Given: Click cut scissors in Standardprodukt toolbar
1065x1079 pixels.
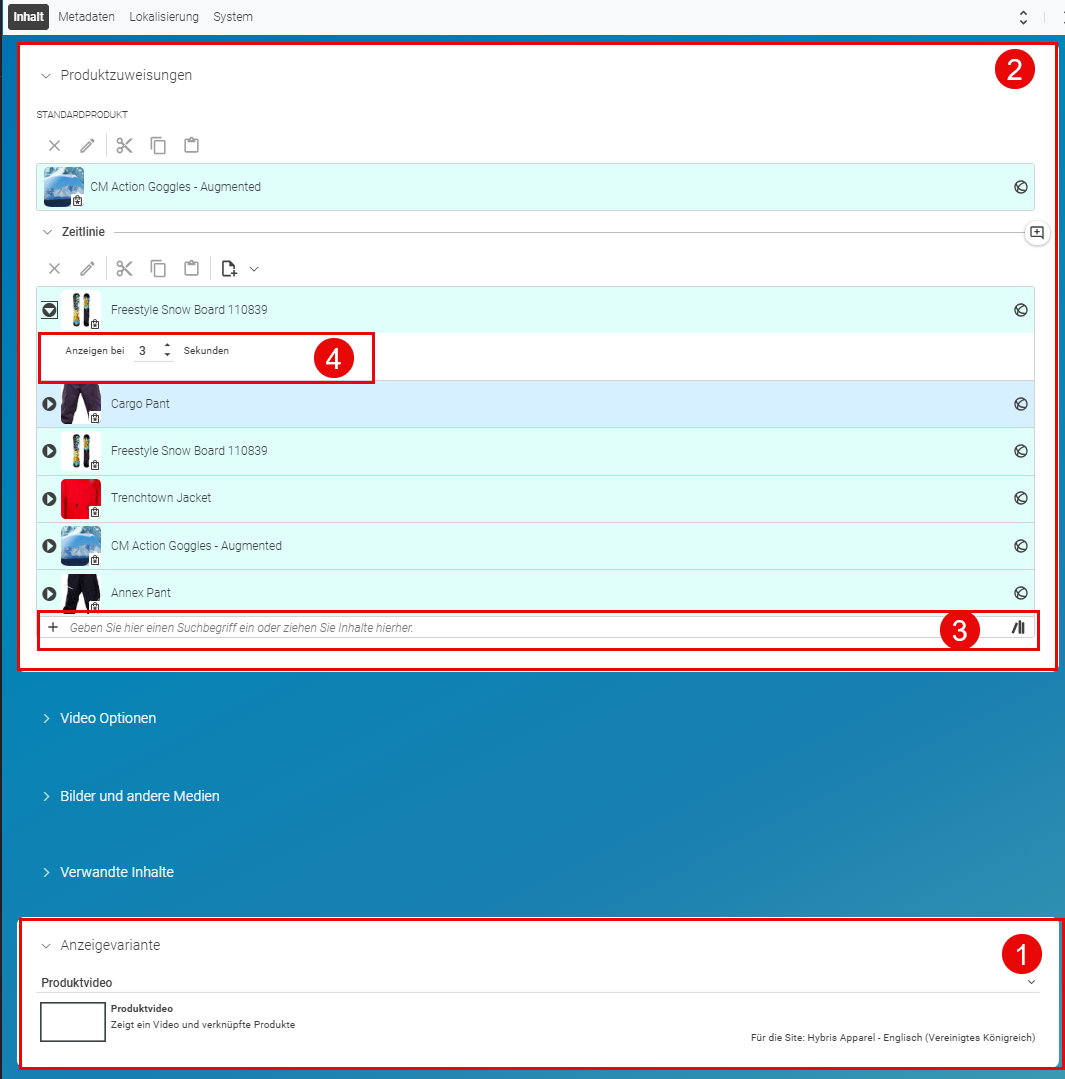Looking at the screenshot, I should pos(125,145).
